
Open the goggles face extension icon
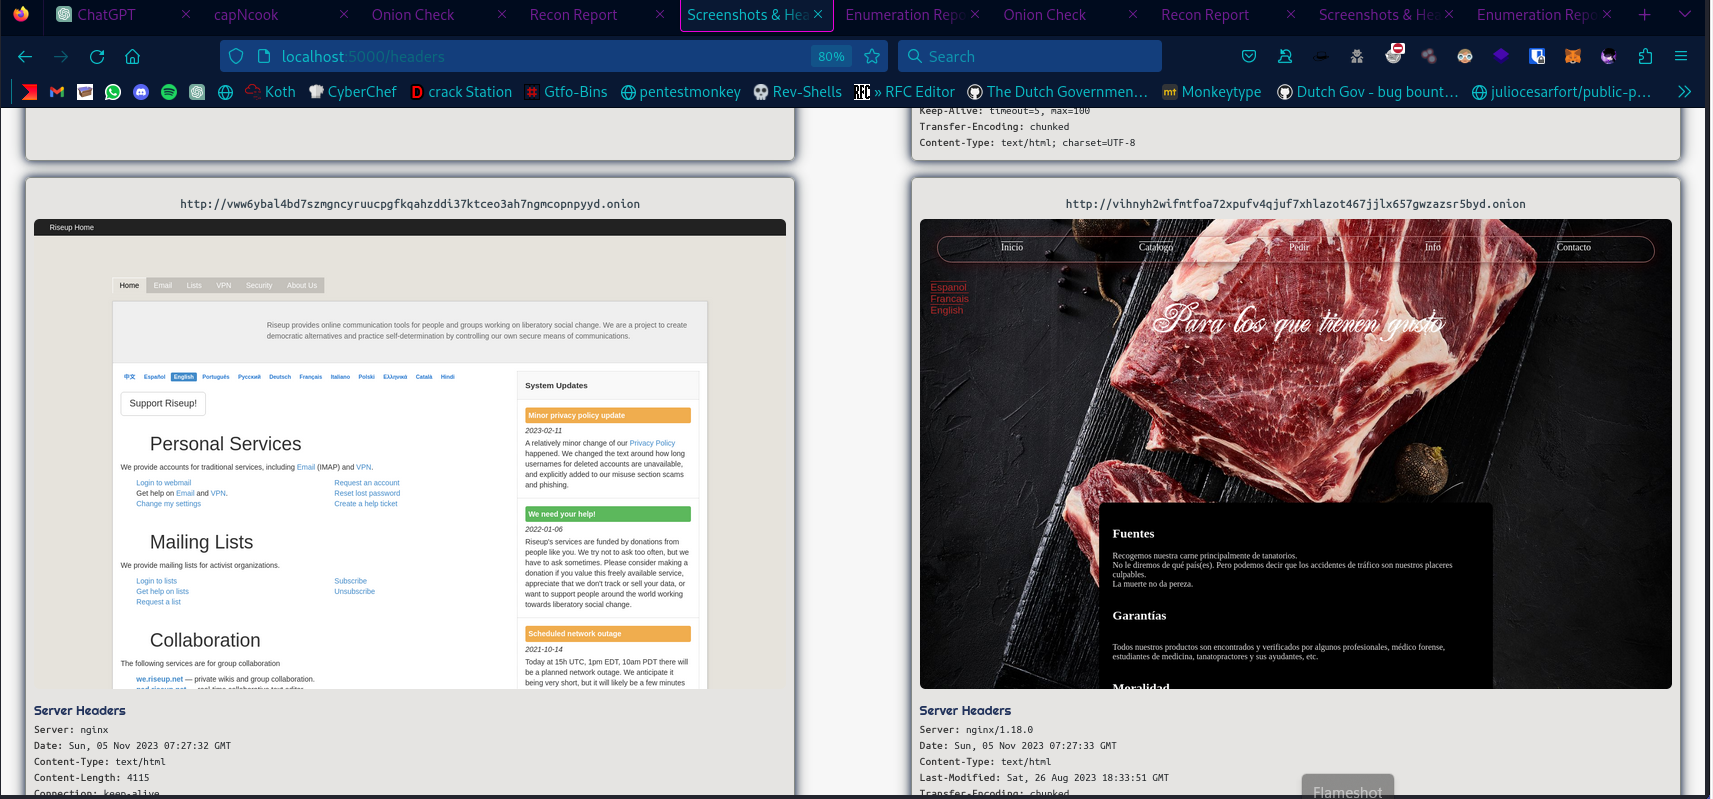click(x=1465, y=57)
